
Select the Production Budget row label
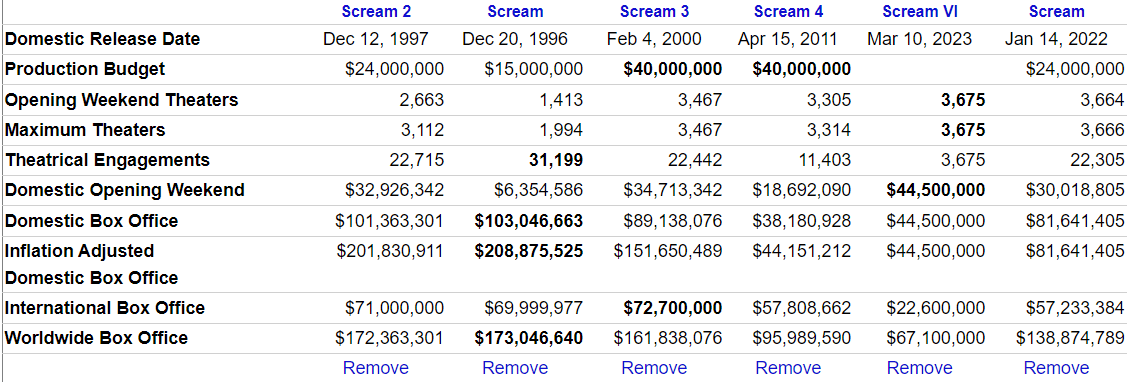85,69
